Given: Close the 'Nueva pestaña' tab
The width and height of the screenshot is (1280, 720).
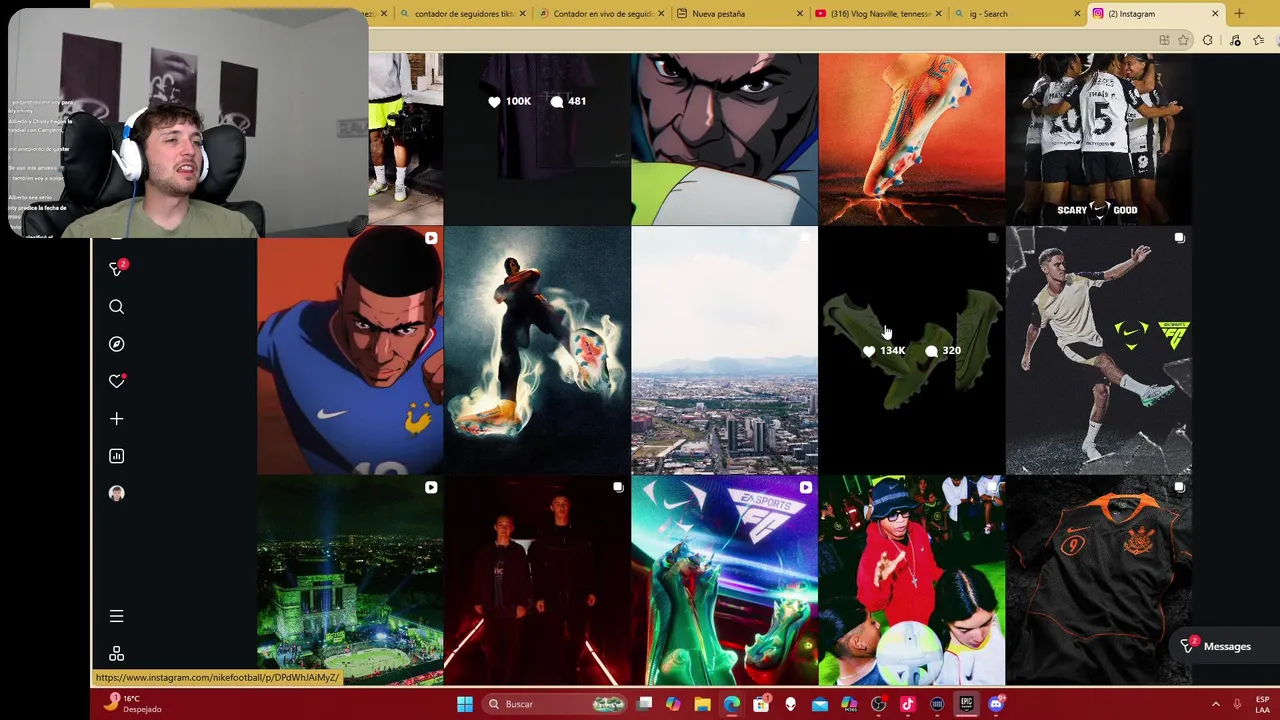Looking at the screenshot, I should (x=800, y=14).
